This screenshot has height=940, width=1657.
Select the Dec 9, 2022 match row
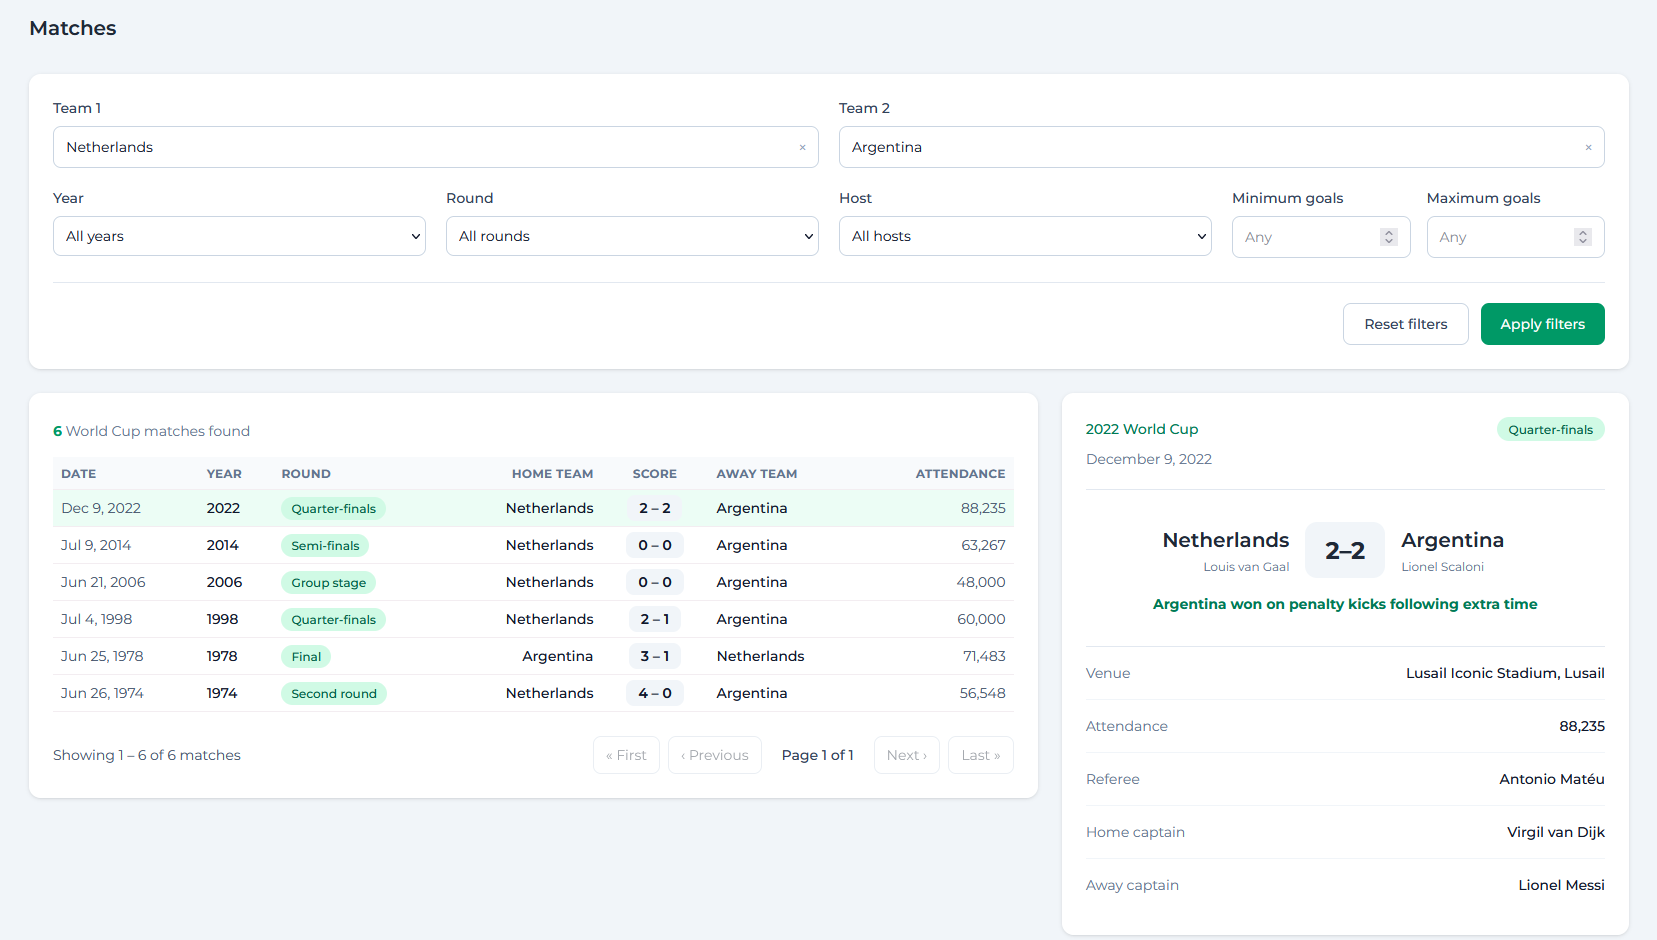pos(533,508)
